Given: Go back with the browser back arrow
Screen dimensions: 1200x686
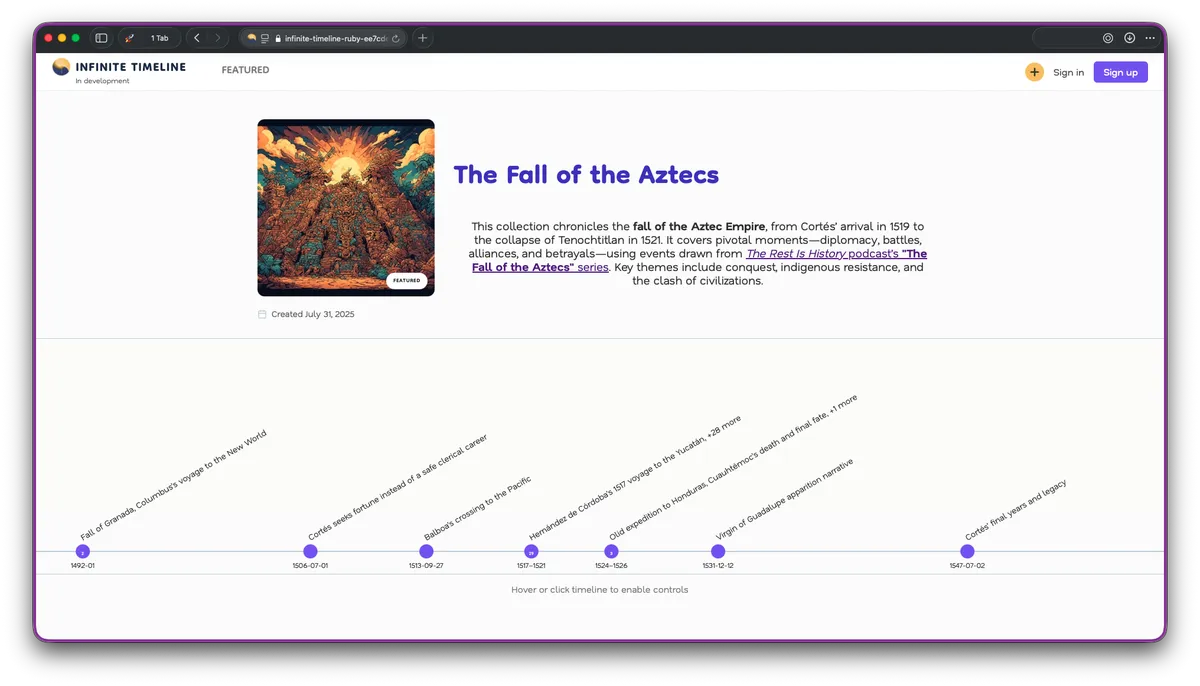Looking at the screenshot, I should click(x=197, y=38).
